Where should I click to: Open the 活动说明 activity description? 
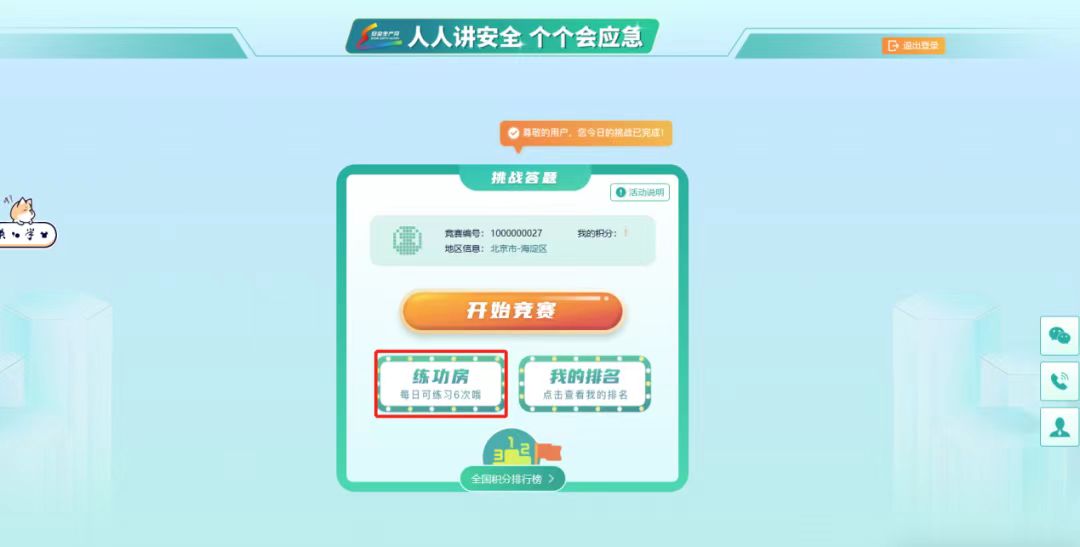[640, 193]
